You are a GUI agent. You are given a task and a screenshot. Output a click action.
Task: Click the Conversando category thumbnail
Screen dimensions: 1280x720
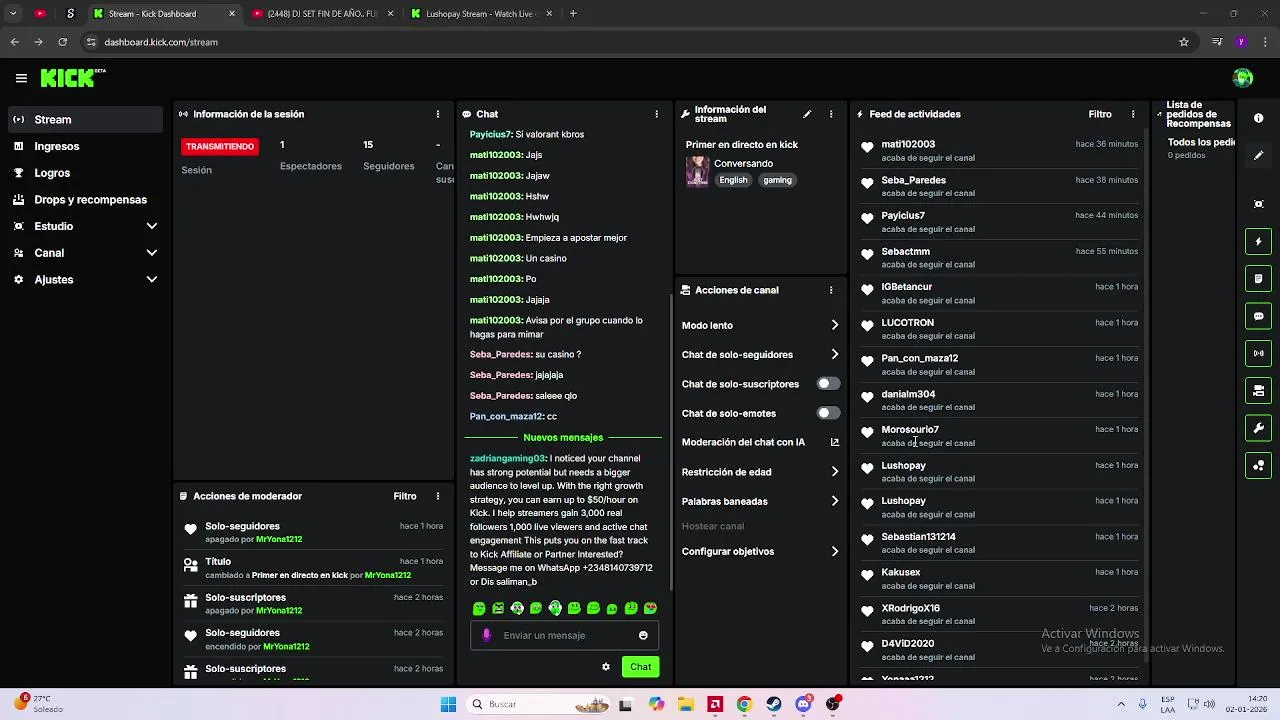pyautogui.click(x=697, y=171)
